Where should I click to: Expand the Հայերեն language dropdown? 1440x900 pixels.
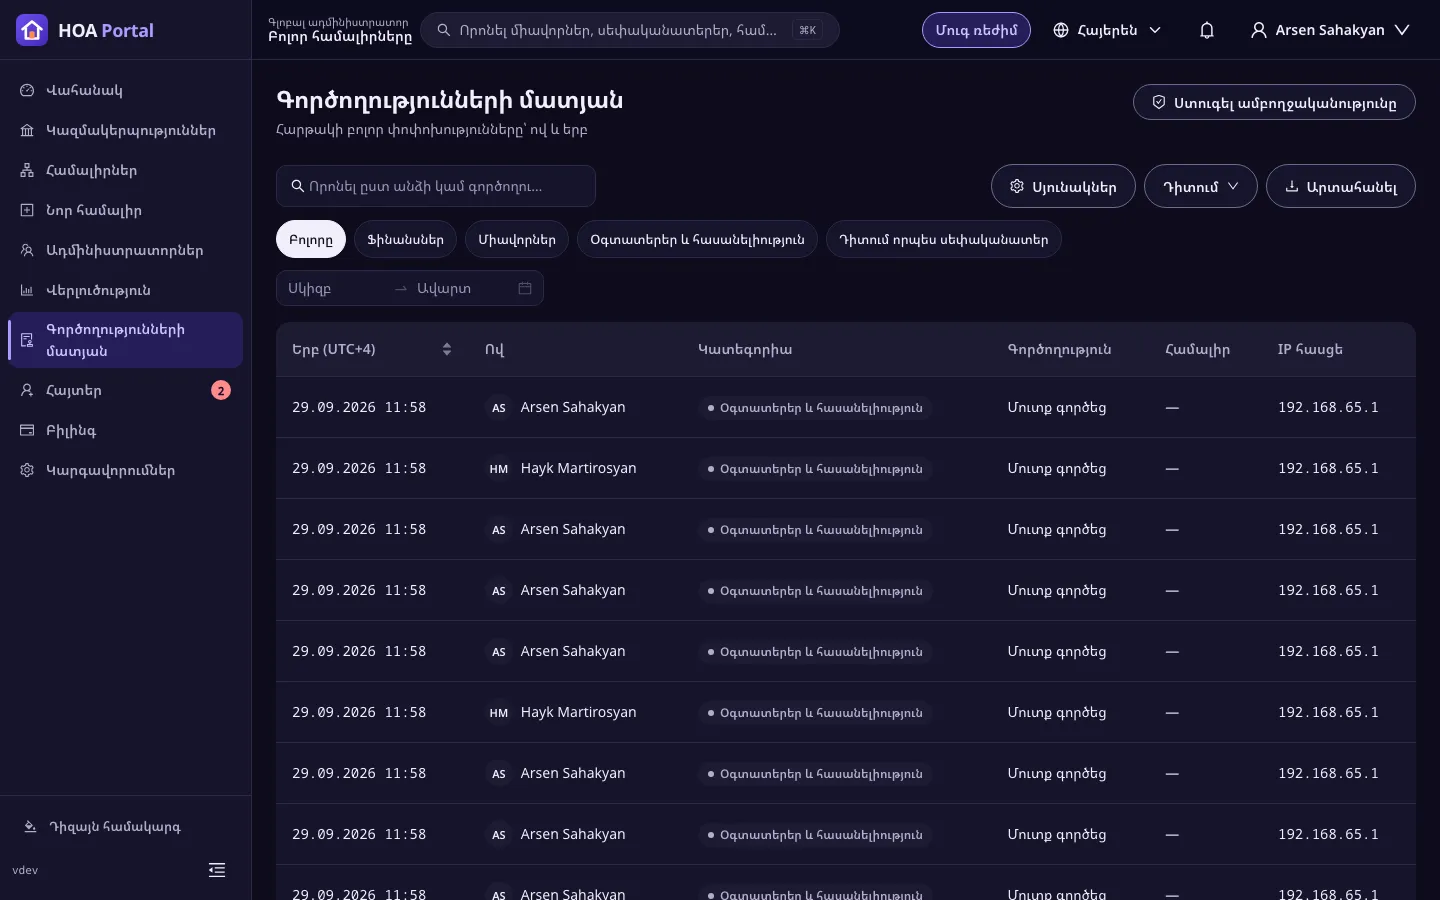pos(1107,30)
